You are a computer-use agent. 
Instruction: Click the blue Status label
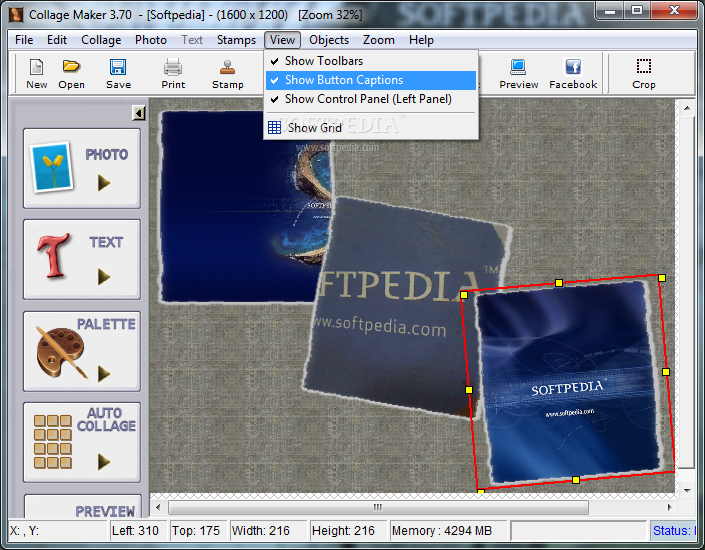coord(673,531)
